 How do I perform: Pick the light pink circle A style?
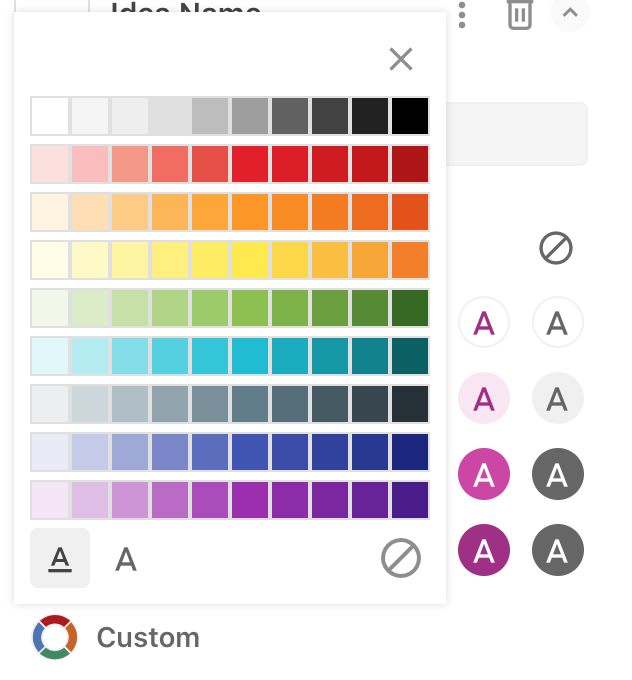point(484,399)
